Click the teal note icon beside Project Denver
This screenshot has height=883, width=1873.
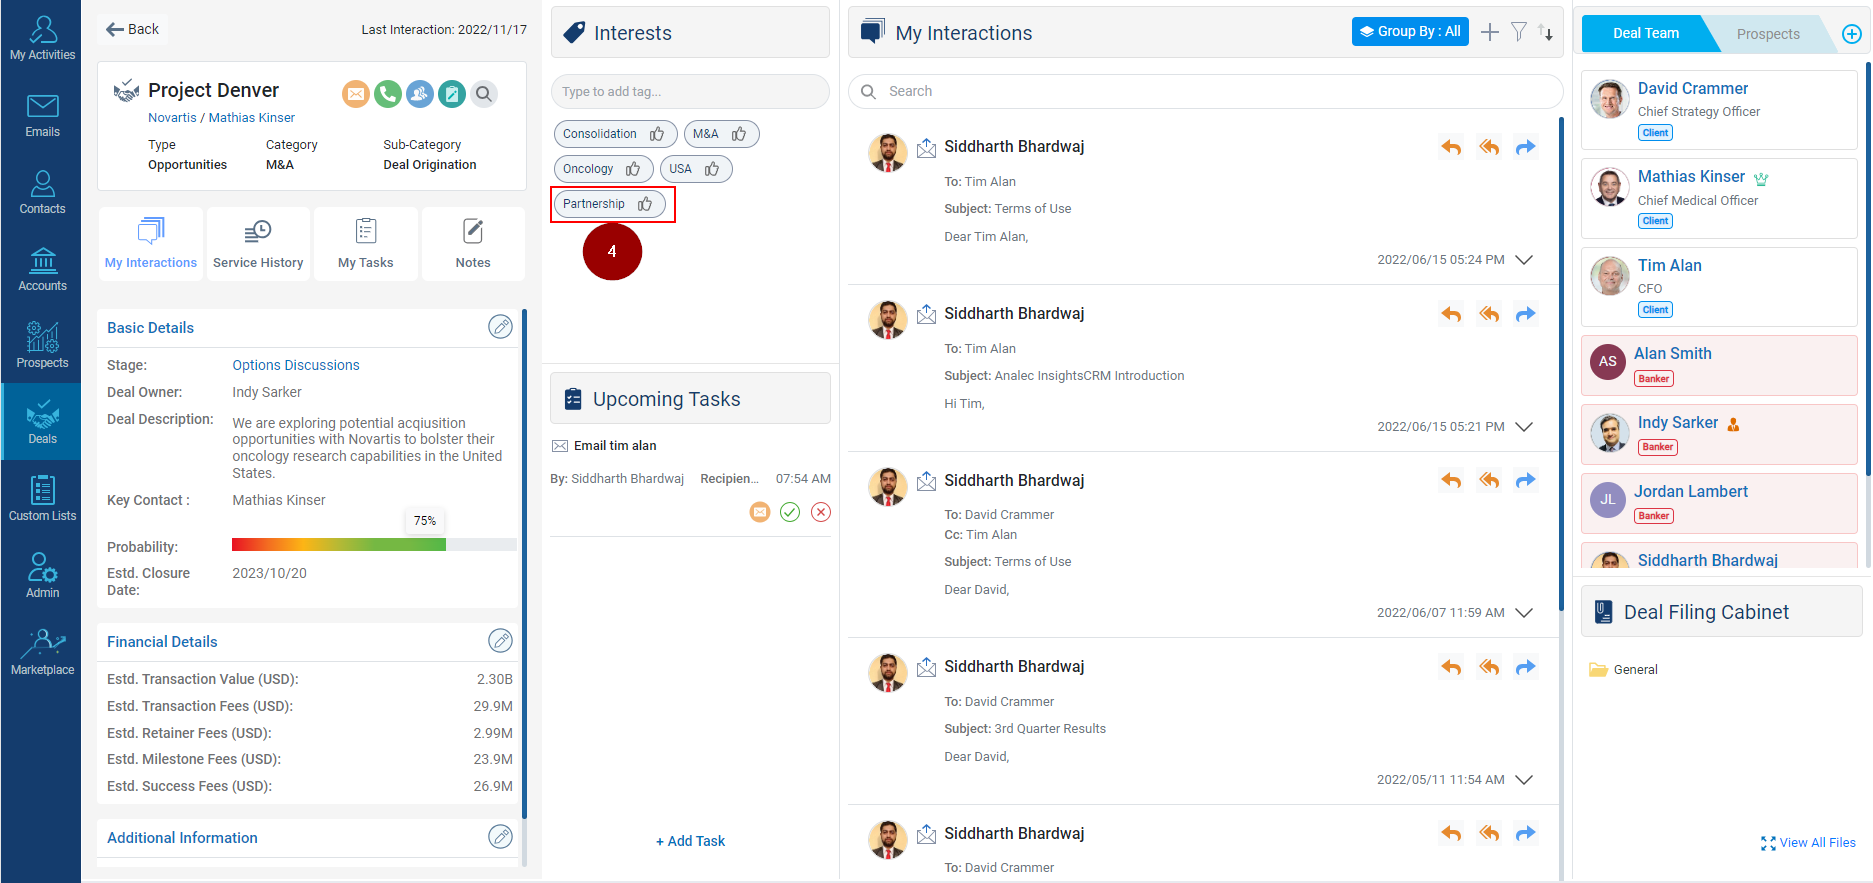[x=452, y=94]
